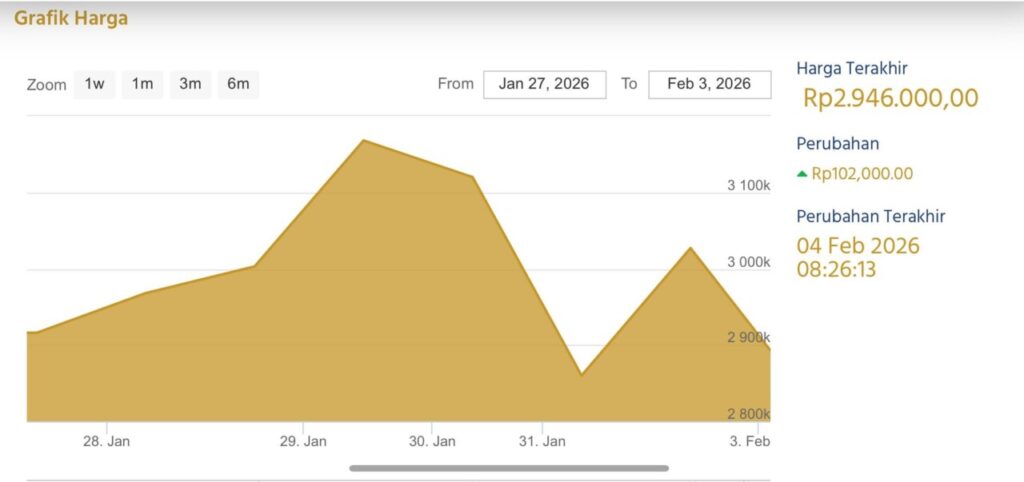Click the green up-triangle change indicator
Screen dimensions: 1024x482
[802, 174]
